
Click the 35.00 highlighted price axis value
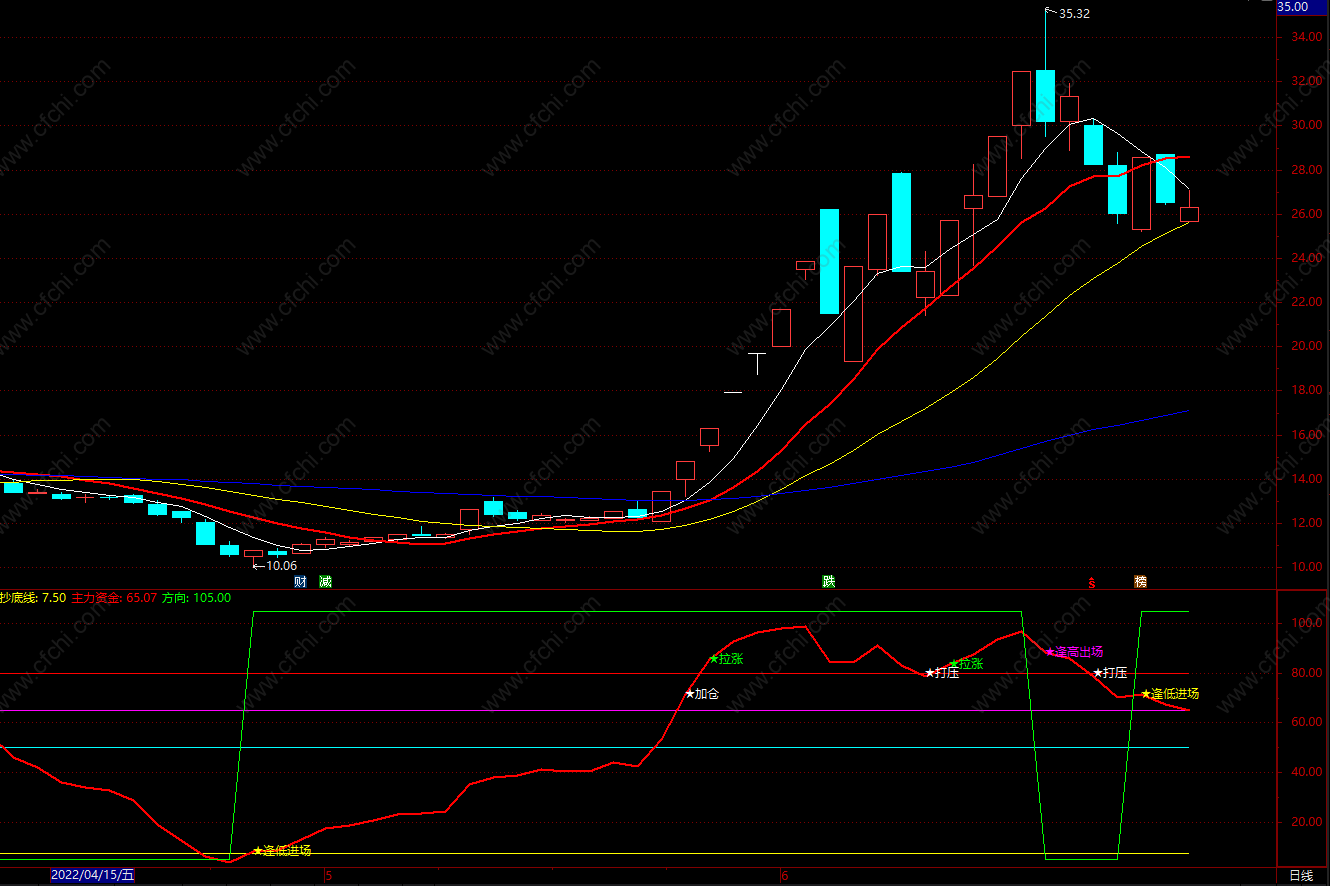pyautogui.click(x=1303, y=7)
